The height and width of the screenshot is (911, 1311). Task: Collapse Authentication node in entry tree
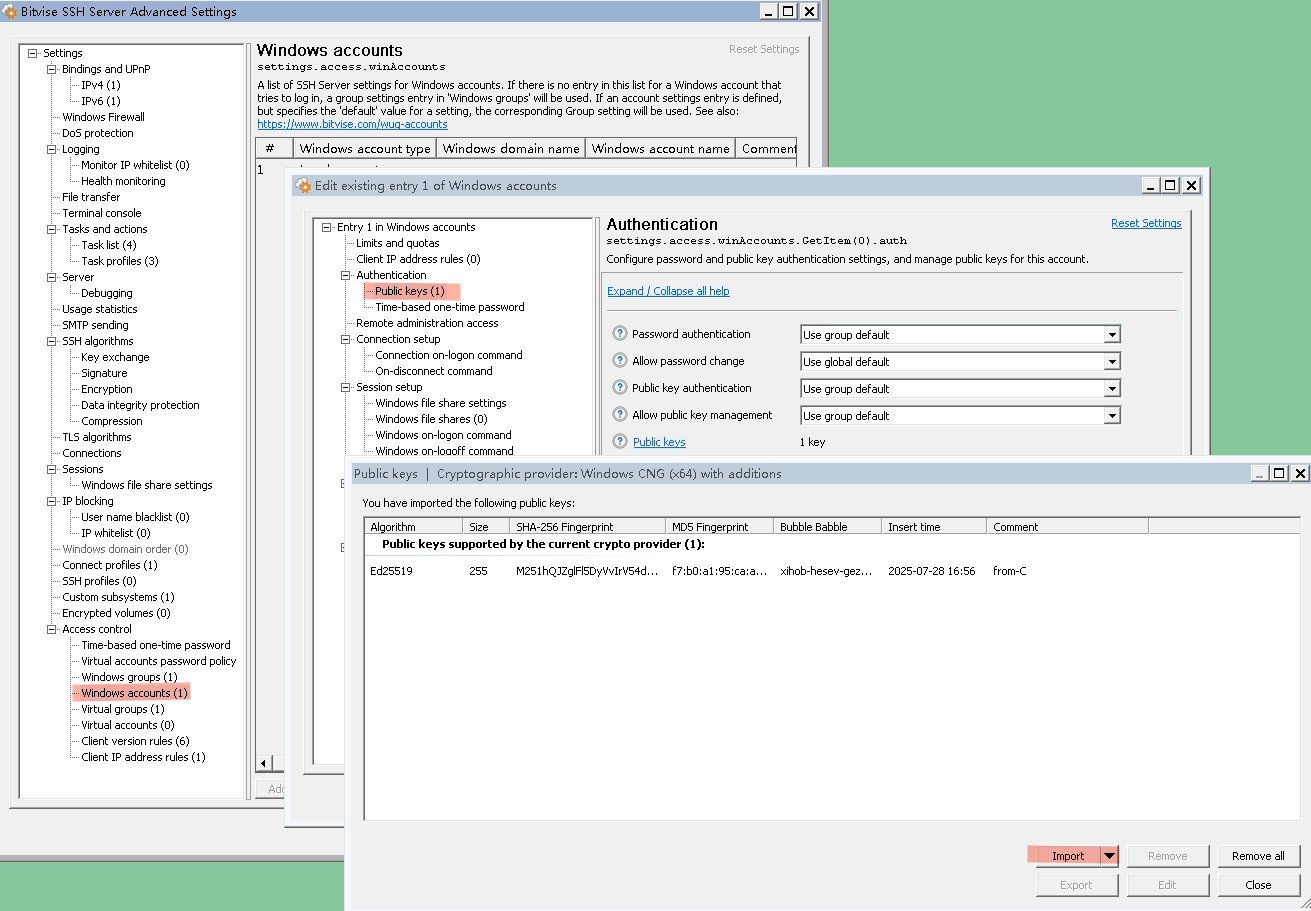tap(346, 275)
